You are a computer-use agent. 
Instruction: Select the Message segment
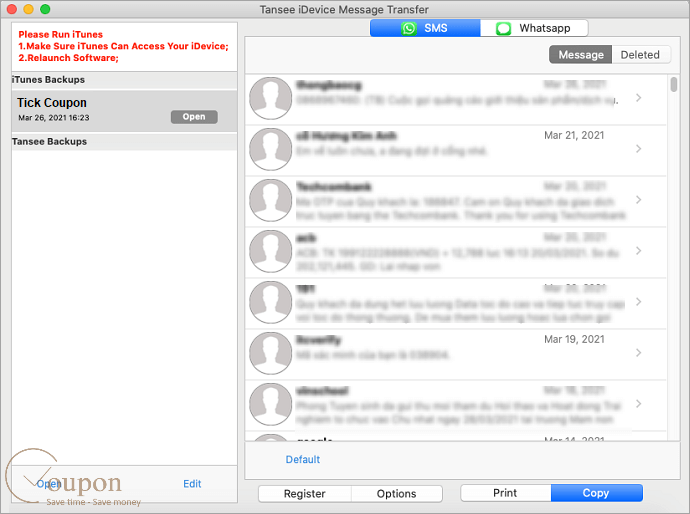coord(580,55)
